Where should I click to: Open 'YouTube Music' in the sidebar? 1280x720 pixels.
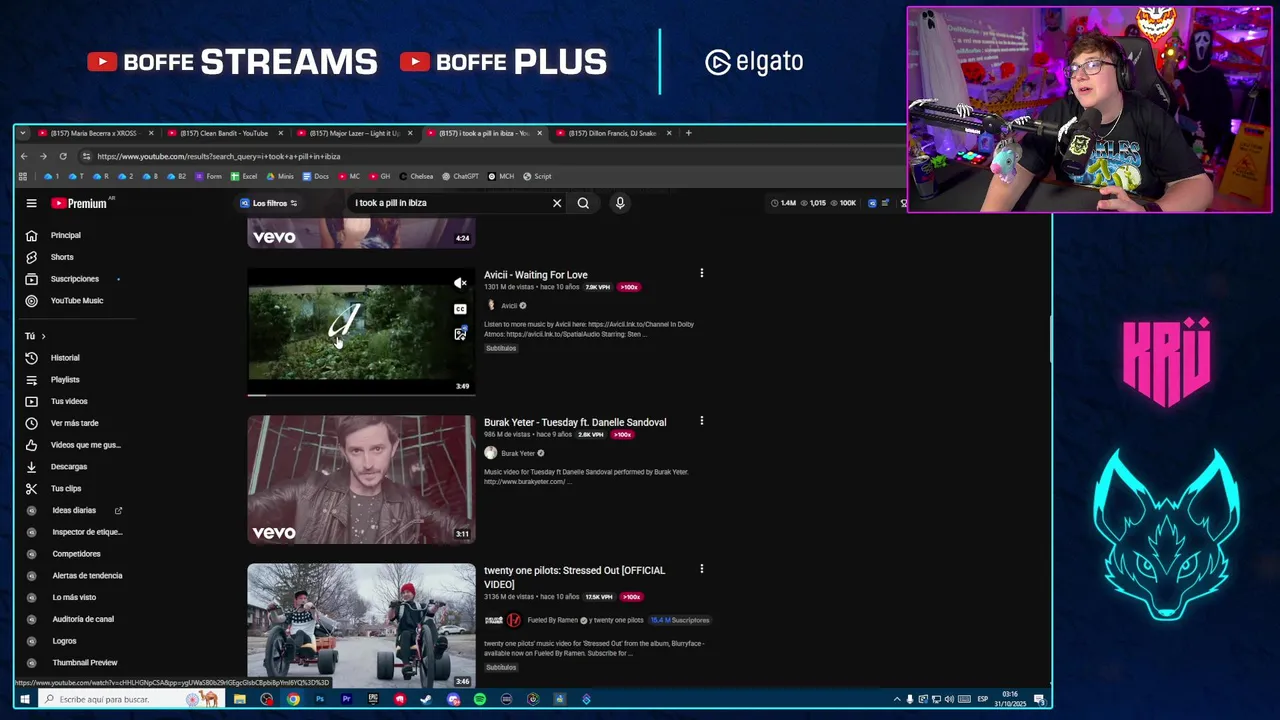77,300
